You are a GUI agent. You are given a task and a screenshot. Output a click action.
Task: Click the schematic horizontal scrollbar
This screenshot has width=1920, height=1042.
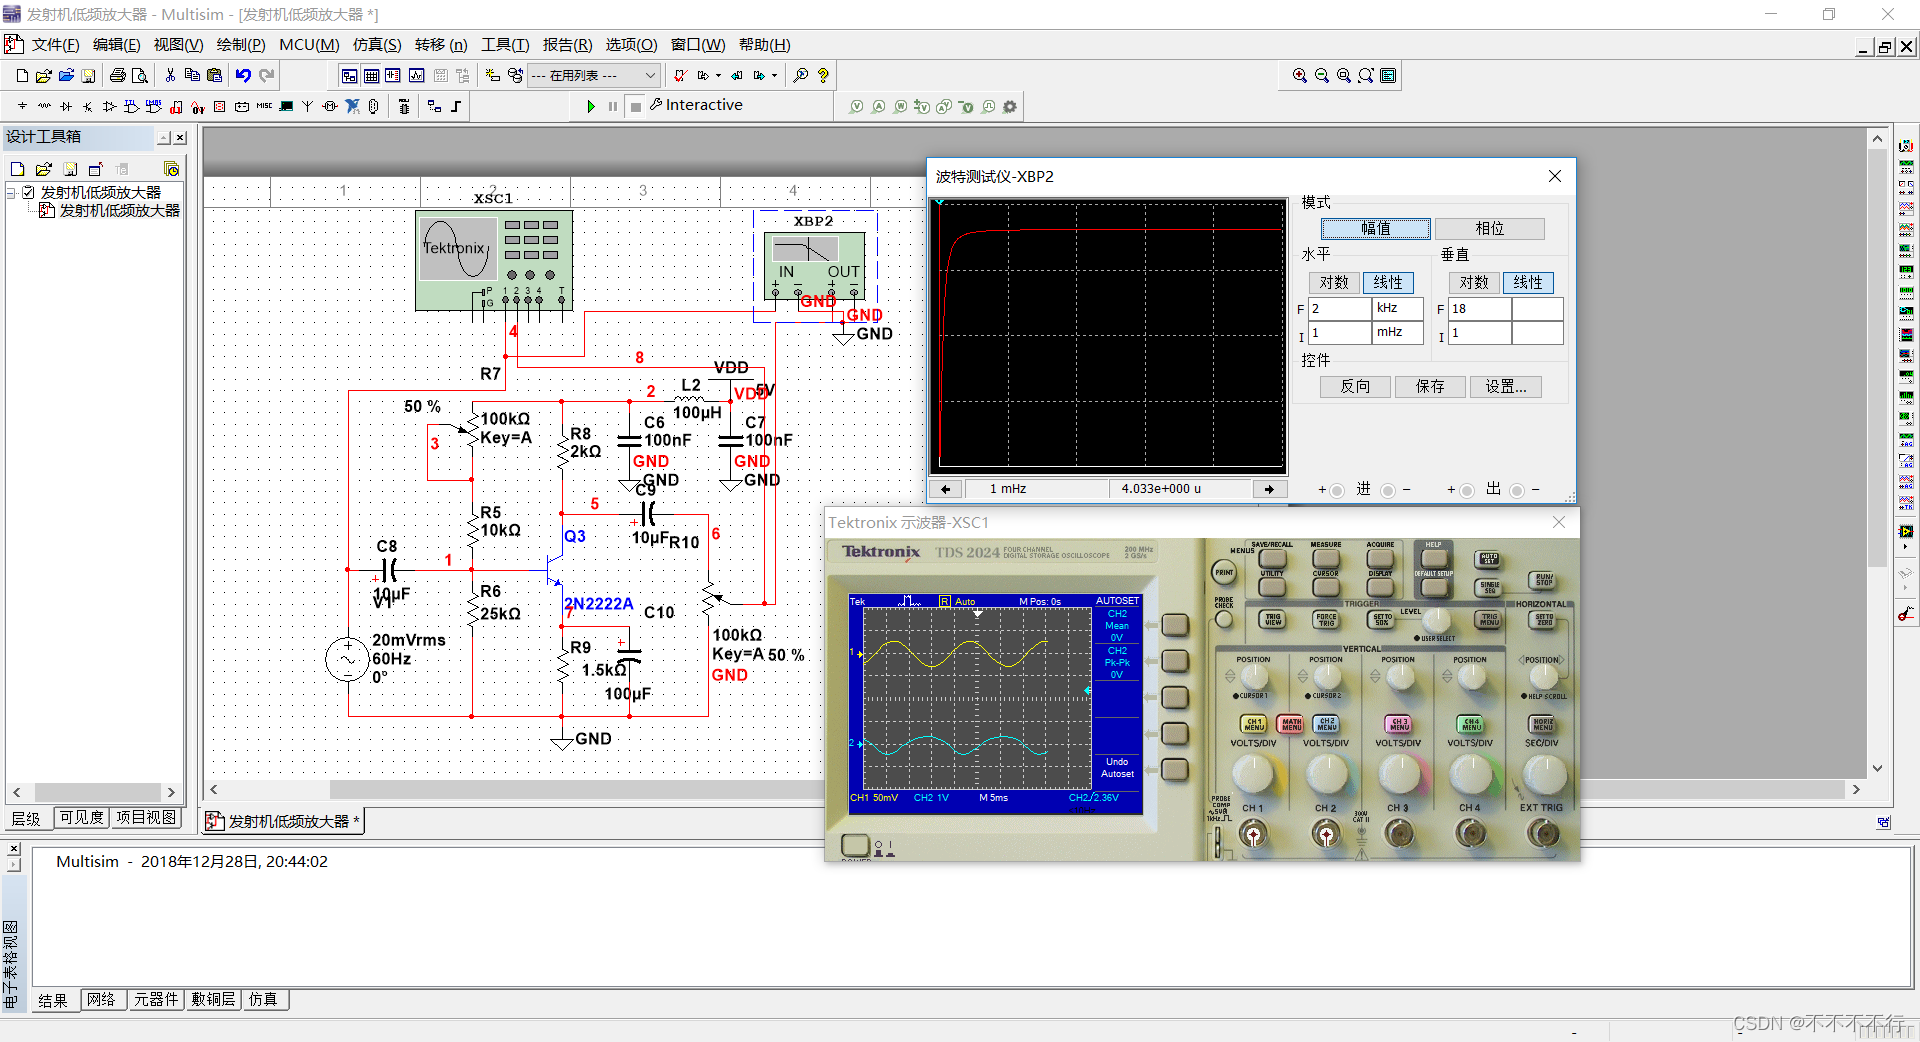(x=575, y=790)
